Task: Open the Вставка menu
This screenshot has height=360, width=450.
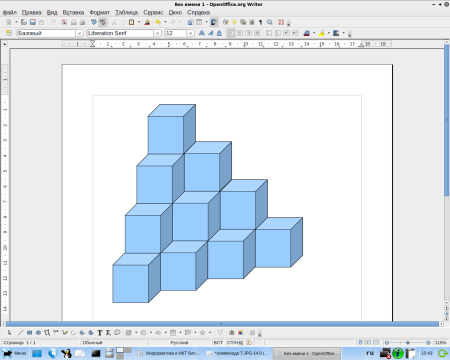Action: [x=73, y=12]
